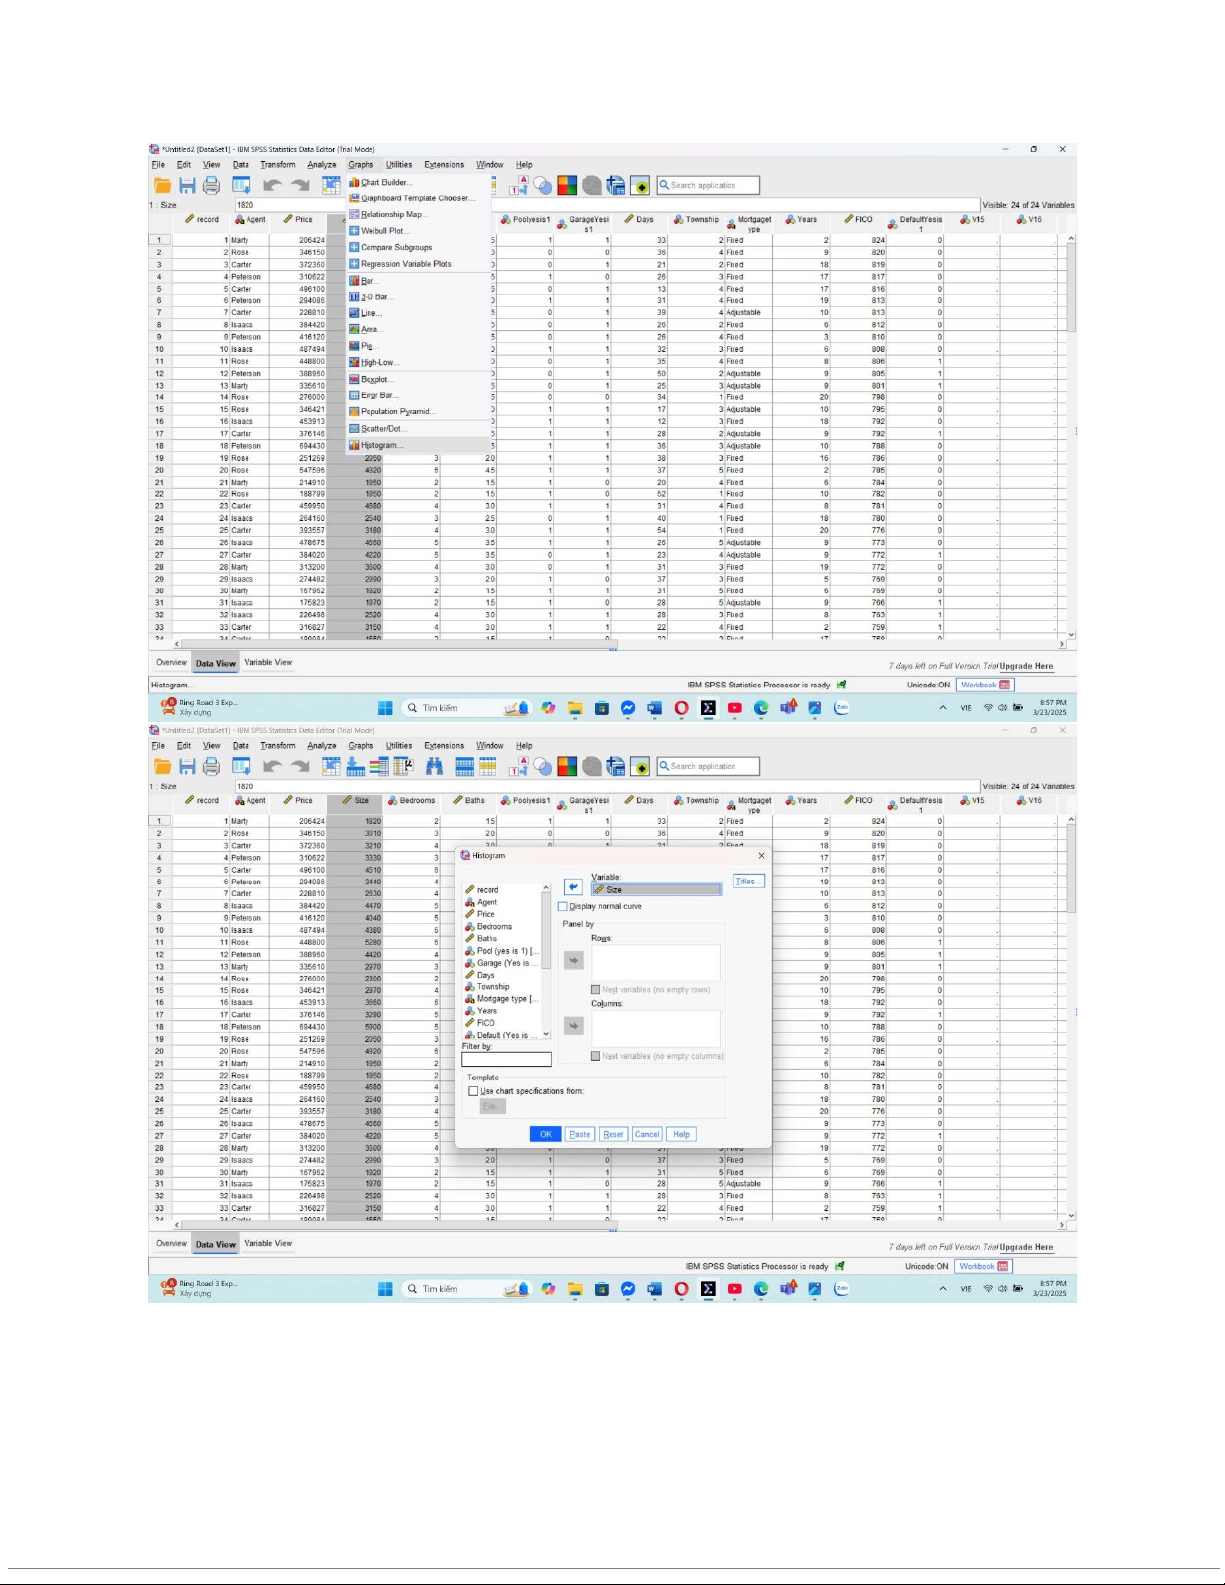The height and width of the screenshot is (1585, 1225).
Task: Switch to Variable View tab in lower window
Action: (x=268, y=1244)
